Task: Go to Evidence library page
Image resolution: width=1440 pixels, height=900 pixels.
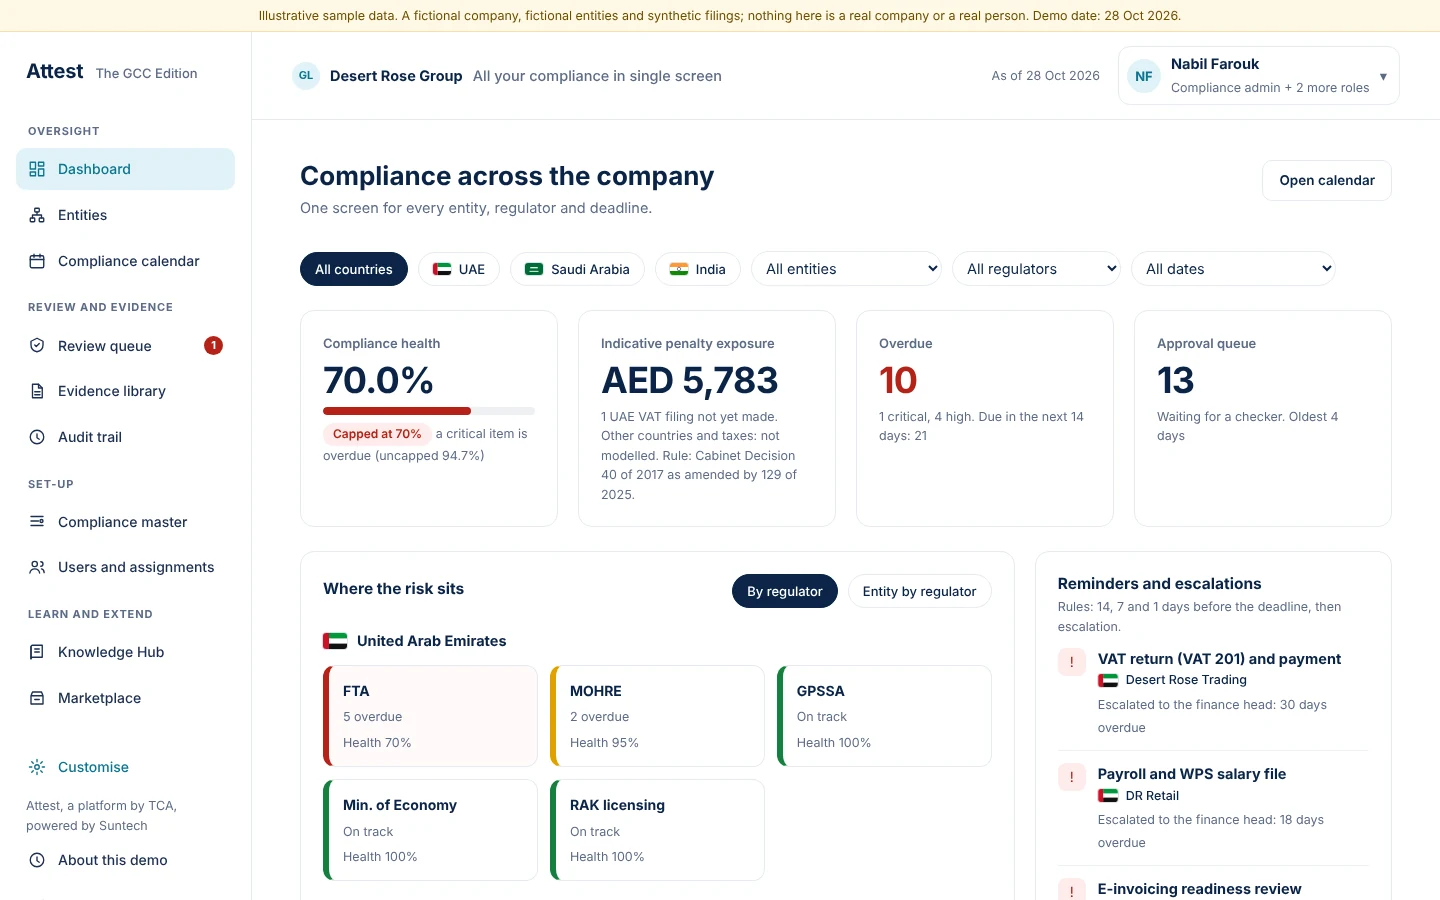Action: tap(126, 391)
